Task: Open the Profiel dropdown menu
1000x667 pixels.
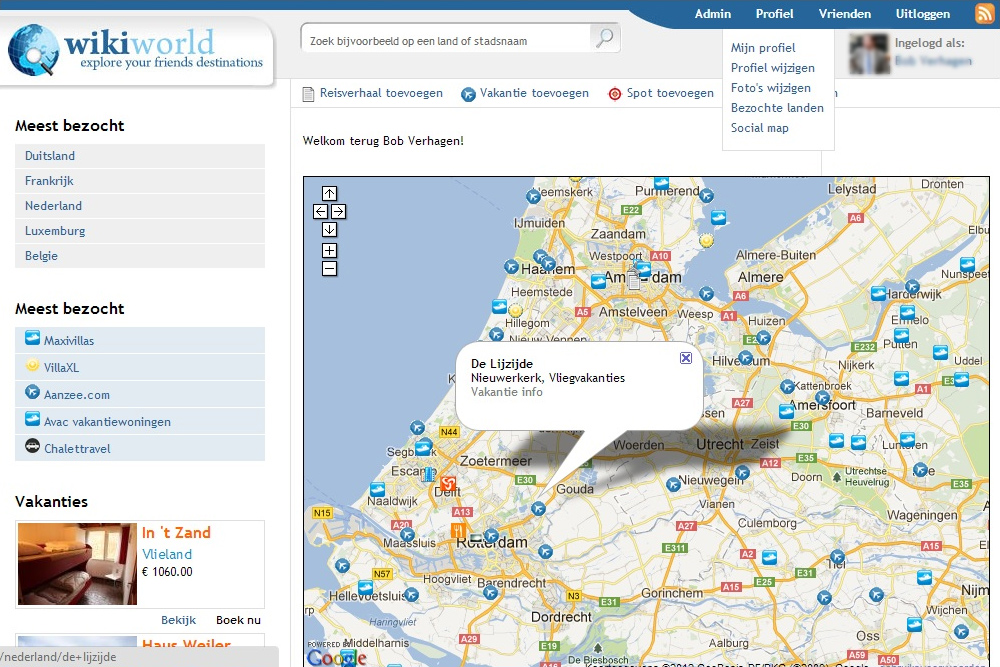Action: pos(774,14)
